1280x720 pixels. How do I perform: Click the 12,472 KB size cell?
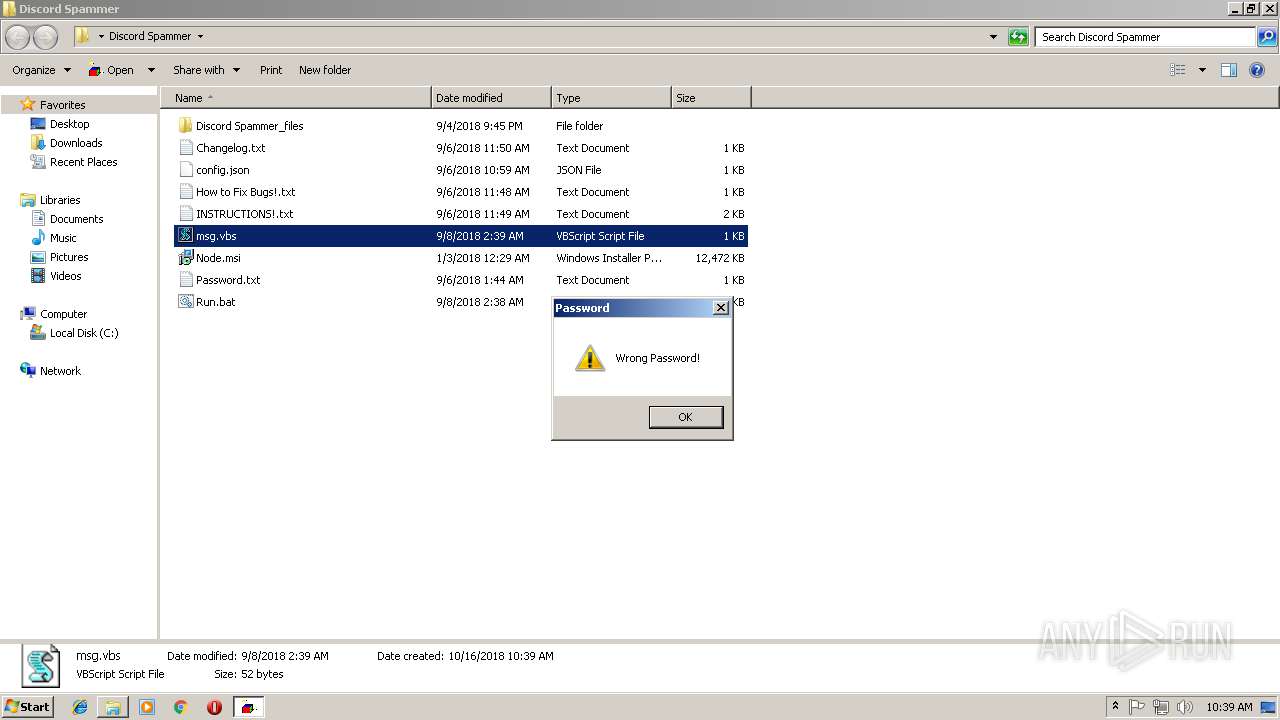720,258
